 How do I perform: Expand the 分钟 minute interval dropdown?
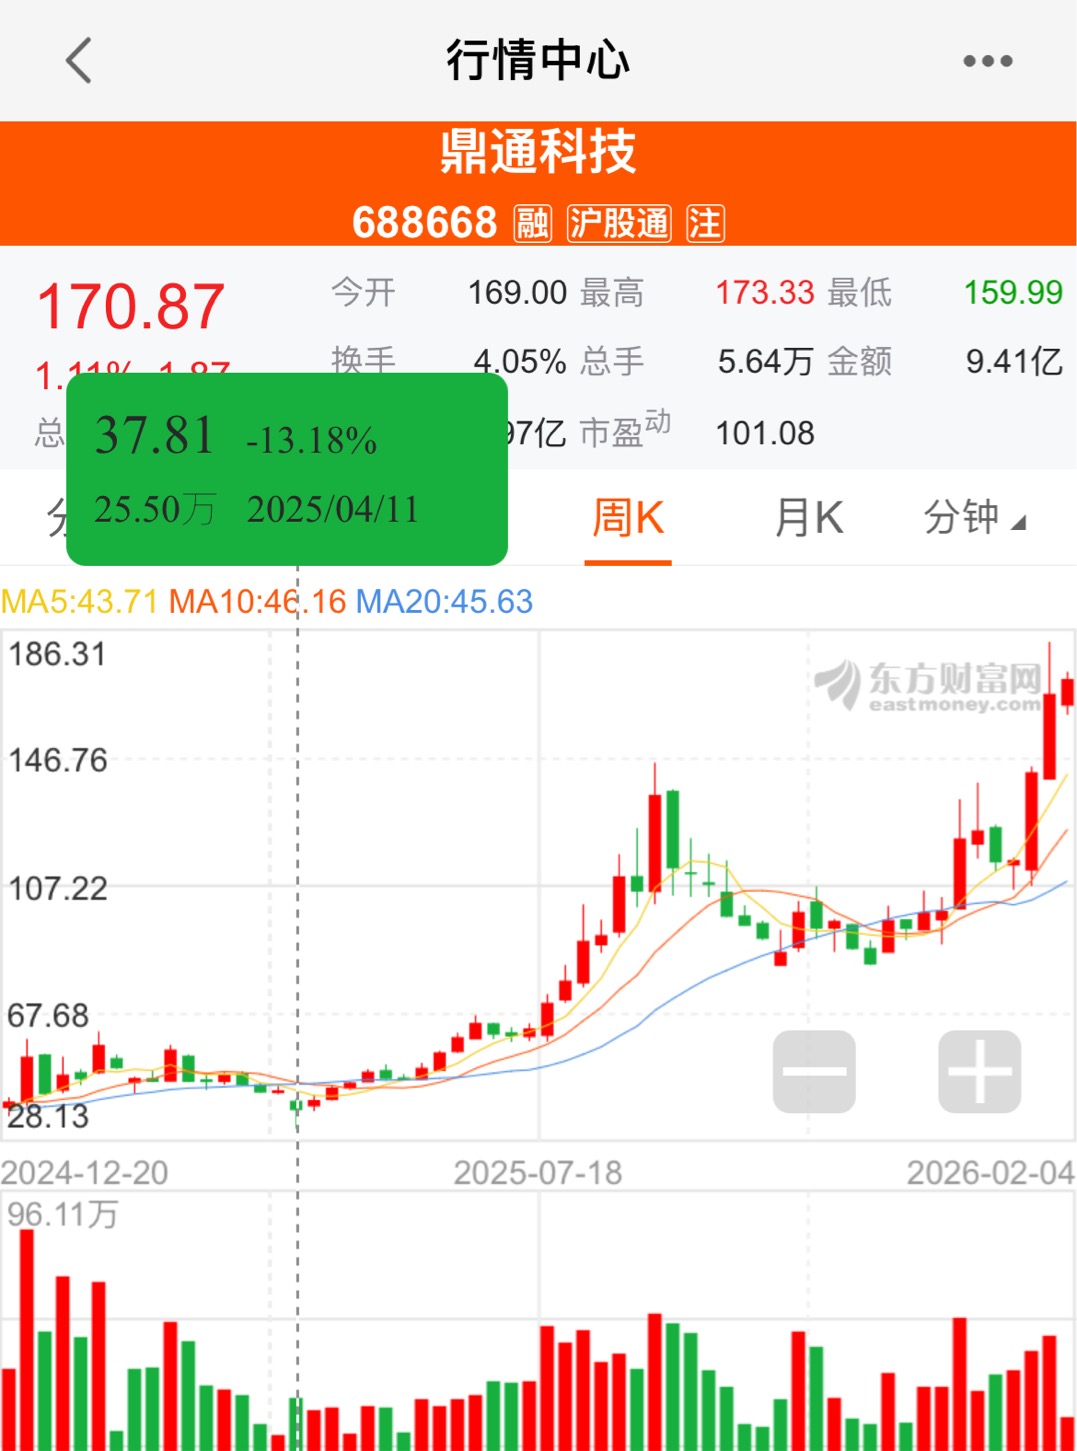coord(974,518)
